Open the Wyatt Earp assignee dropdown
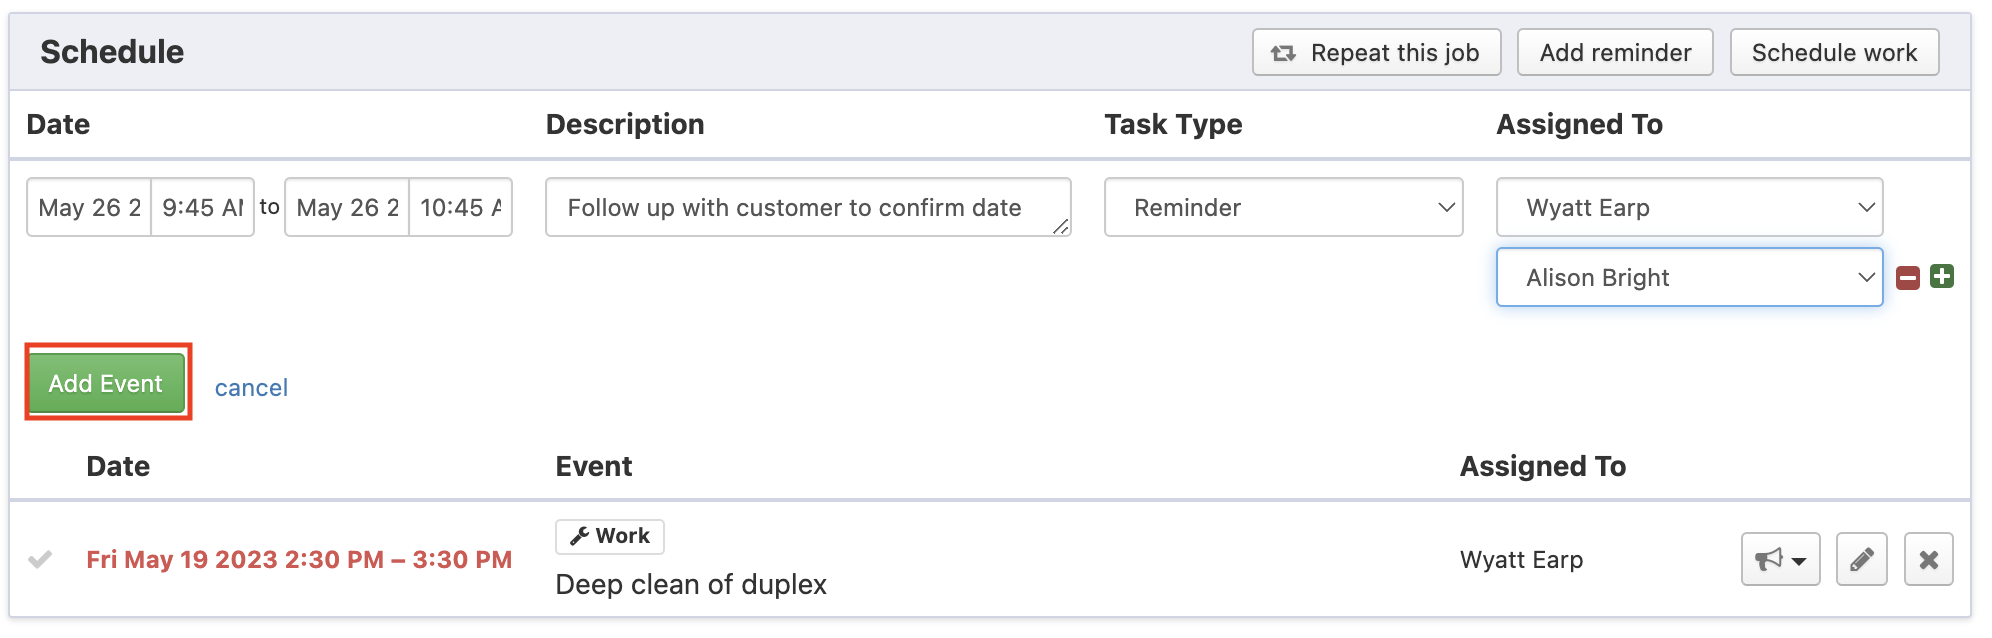This screenshot has width=1992, height=638. (x=1689, y=207)
